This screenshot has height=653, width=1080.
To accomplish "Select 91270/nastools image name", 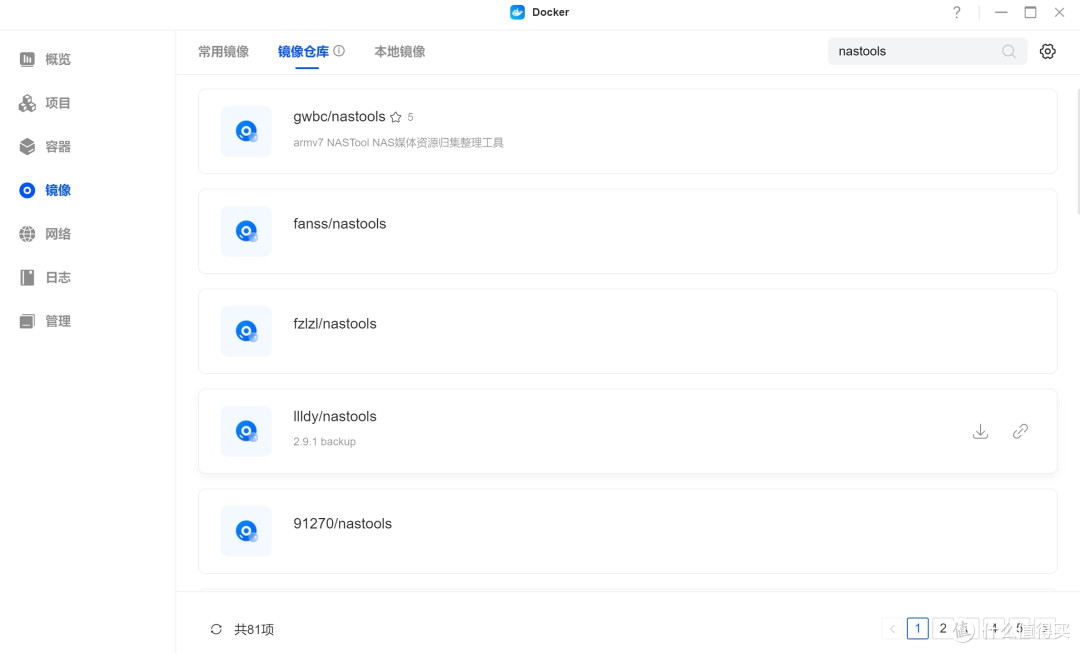I will tap(342, 524).
